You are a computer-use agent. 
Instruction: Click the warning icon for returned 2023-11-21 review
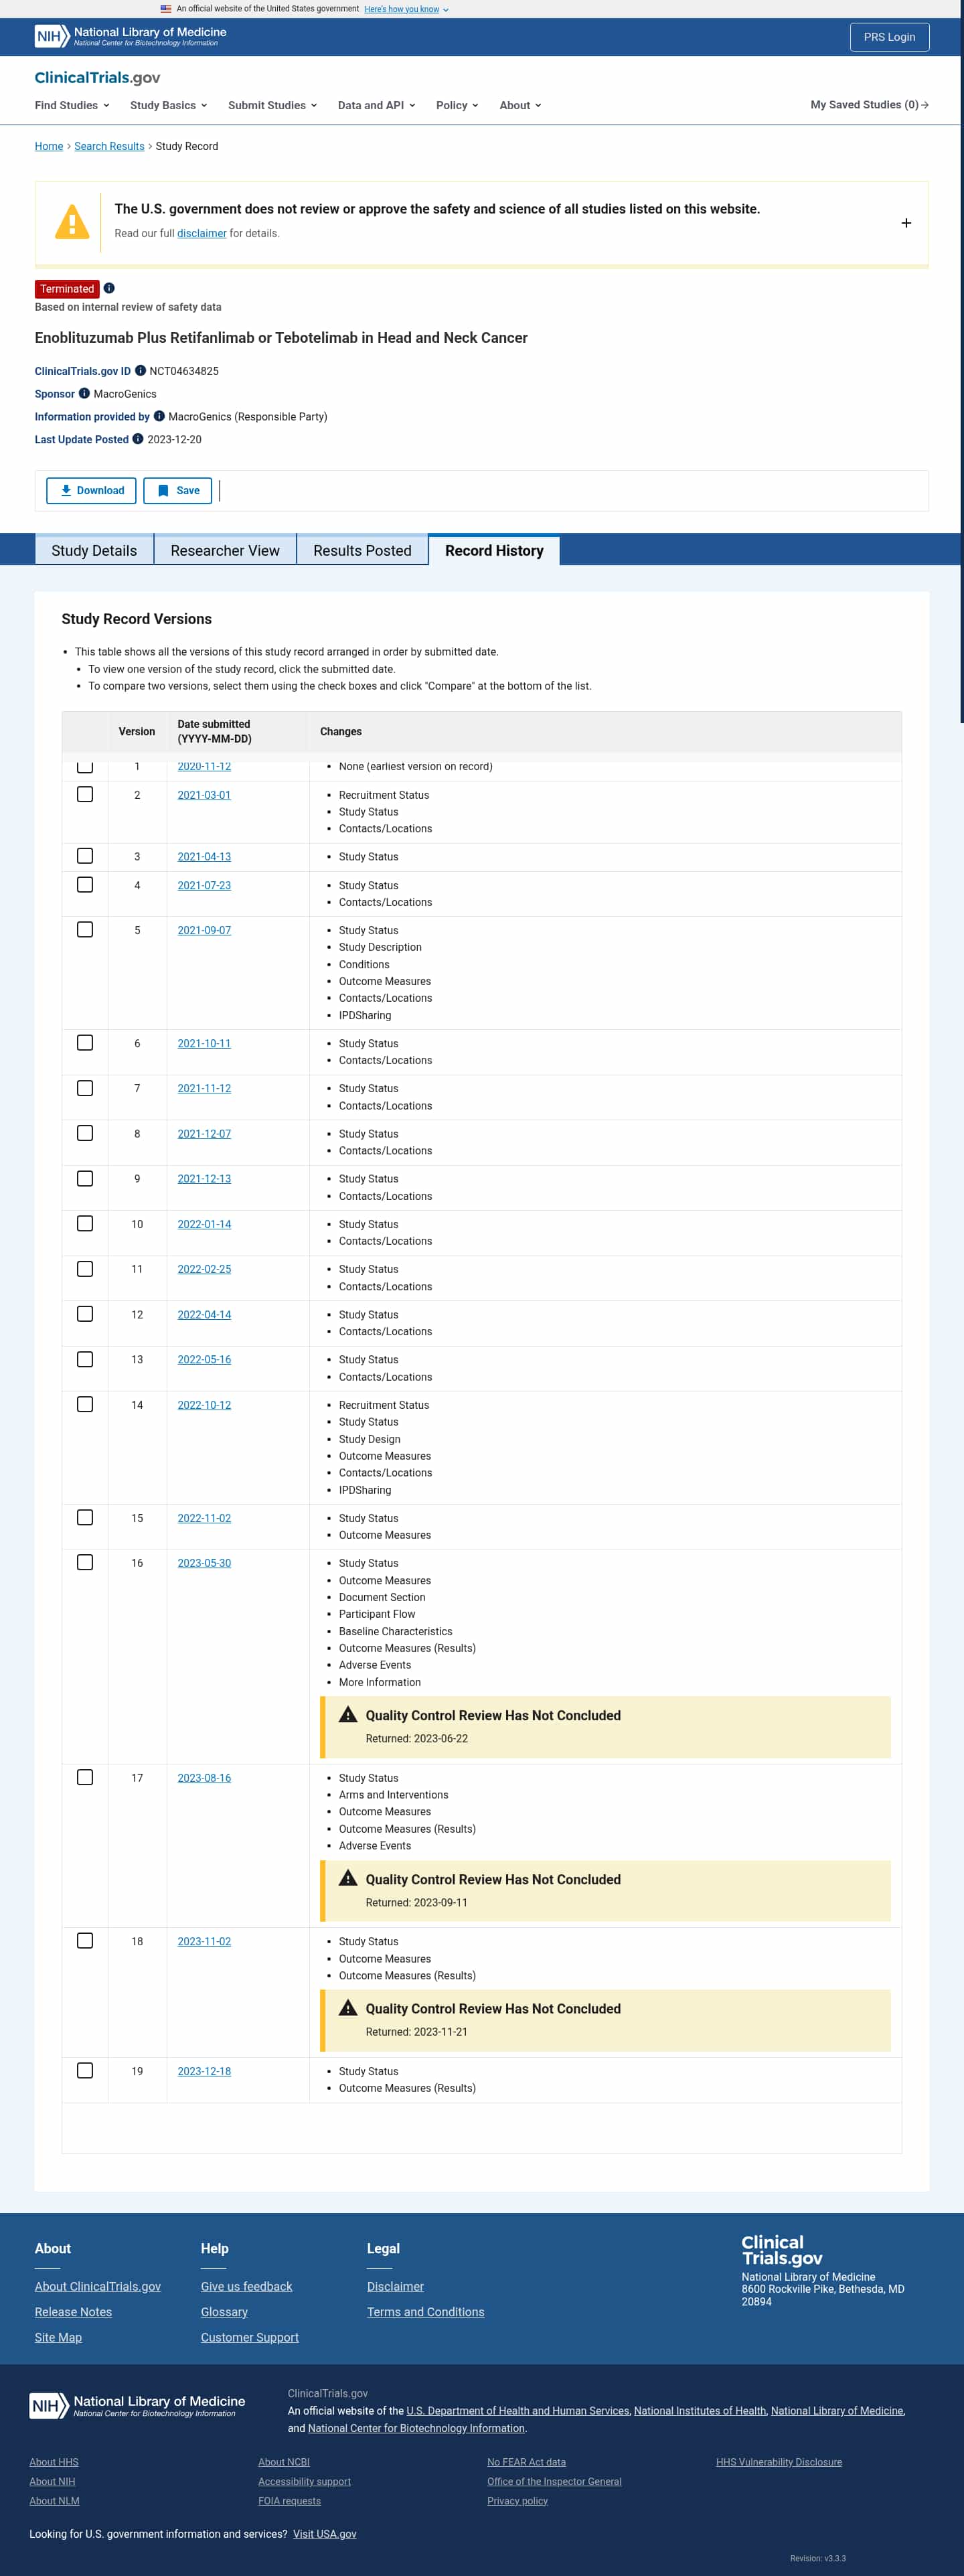348,2007
